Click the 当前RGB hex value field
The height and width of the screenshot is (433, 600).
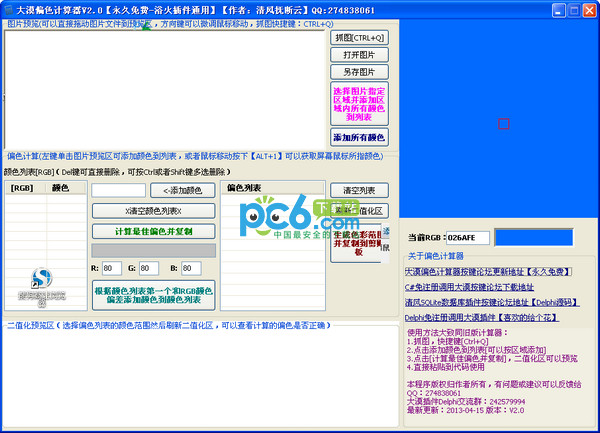467,238
